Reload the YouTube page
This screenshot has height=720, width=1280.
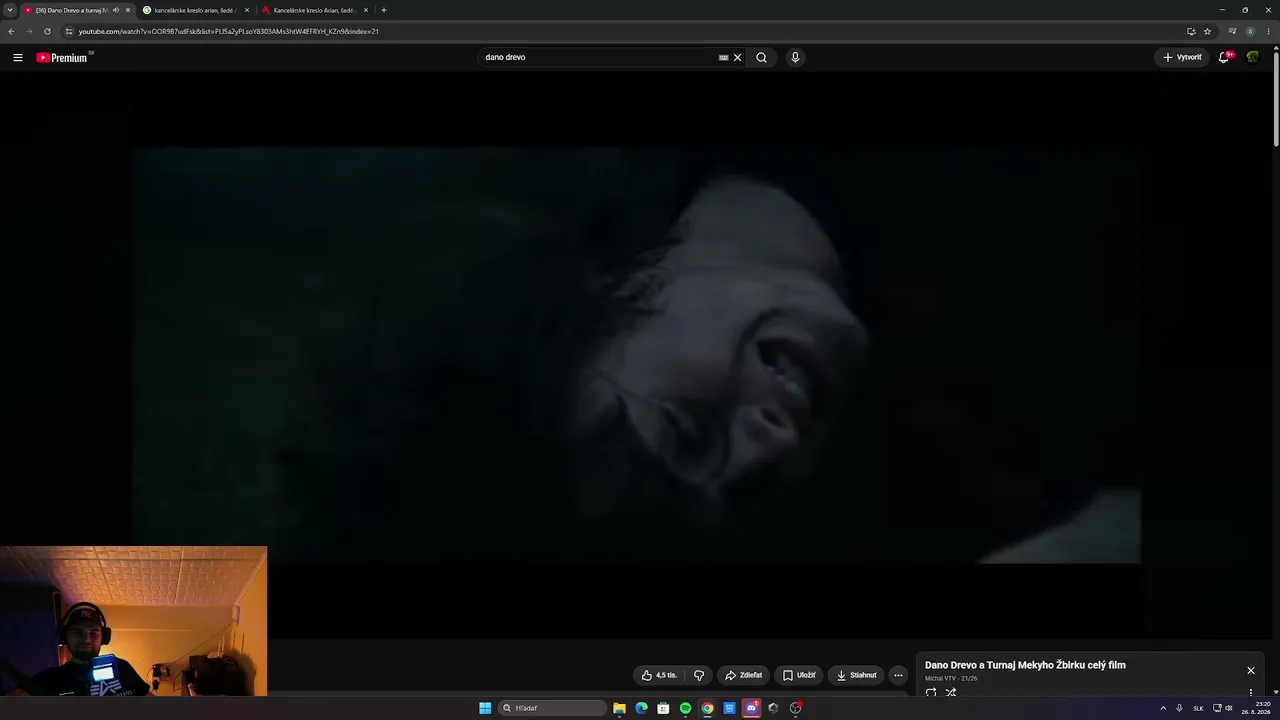coord(47,31)
